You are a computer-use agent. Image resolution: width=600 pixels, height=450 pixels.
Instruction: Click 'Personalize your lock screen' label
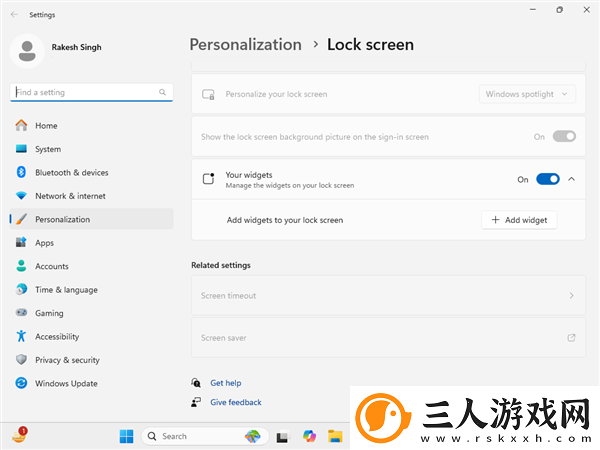coord(276,94)
